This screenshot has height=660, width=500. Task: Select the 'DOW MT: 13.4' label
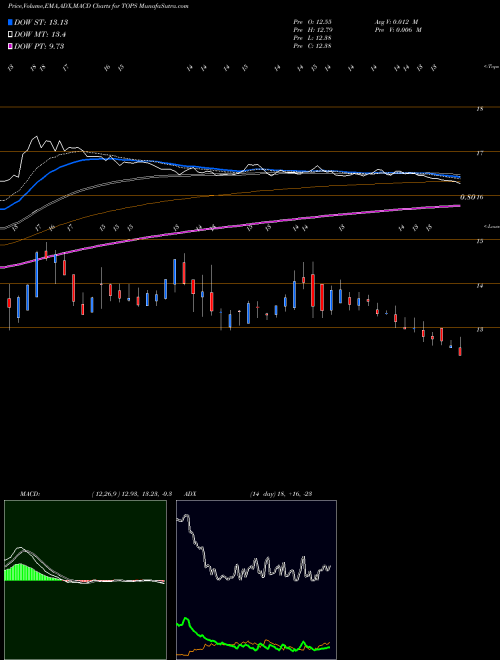[x=40, y=35]
